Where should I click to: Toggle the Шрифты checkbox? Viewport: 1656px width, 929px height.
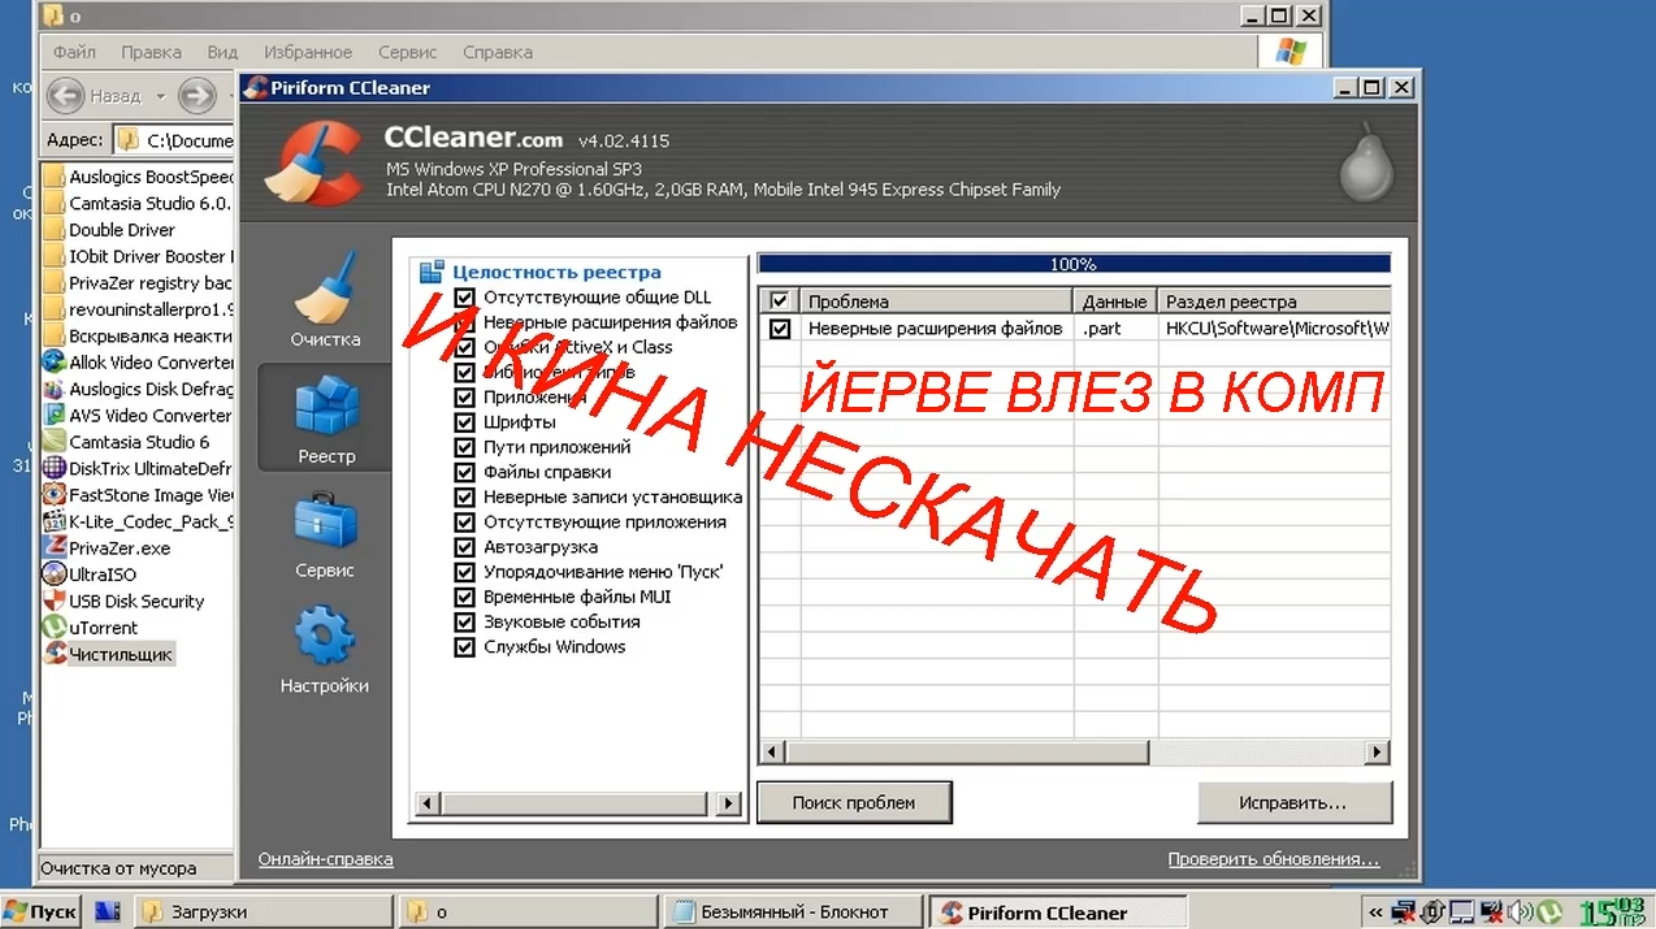pyautogui.click(x=464, y=422)
